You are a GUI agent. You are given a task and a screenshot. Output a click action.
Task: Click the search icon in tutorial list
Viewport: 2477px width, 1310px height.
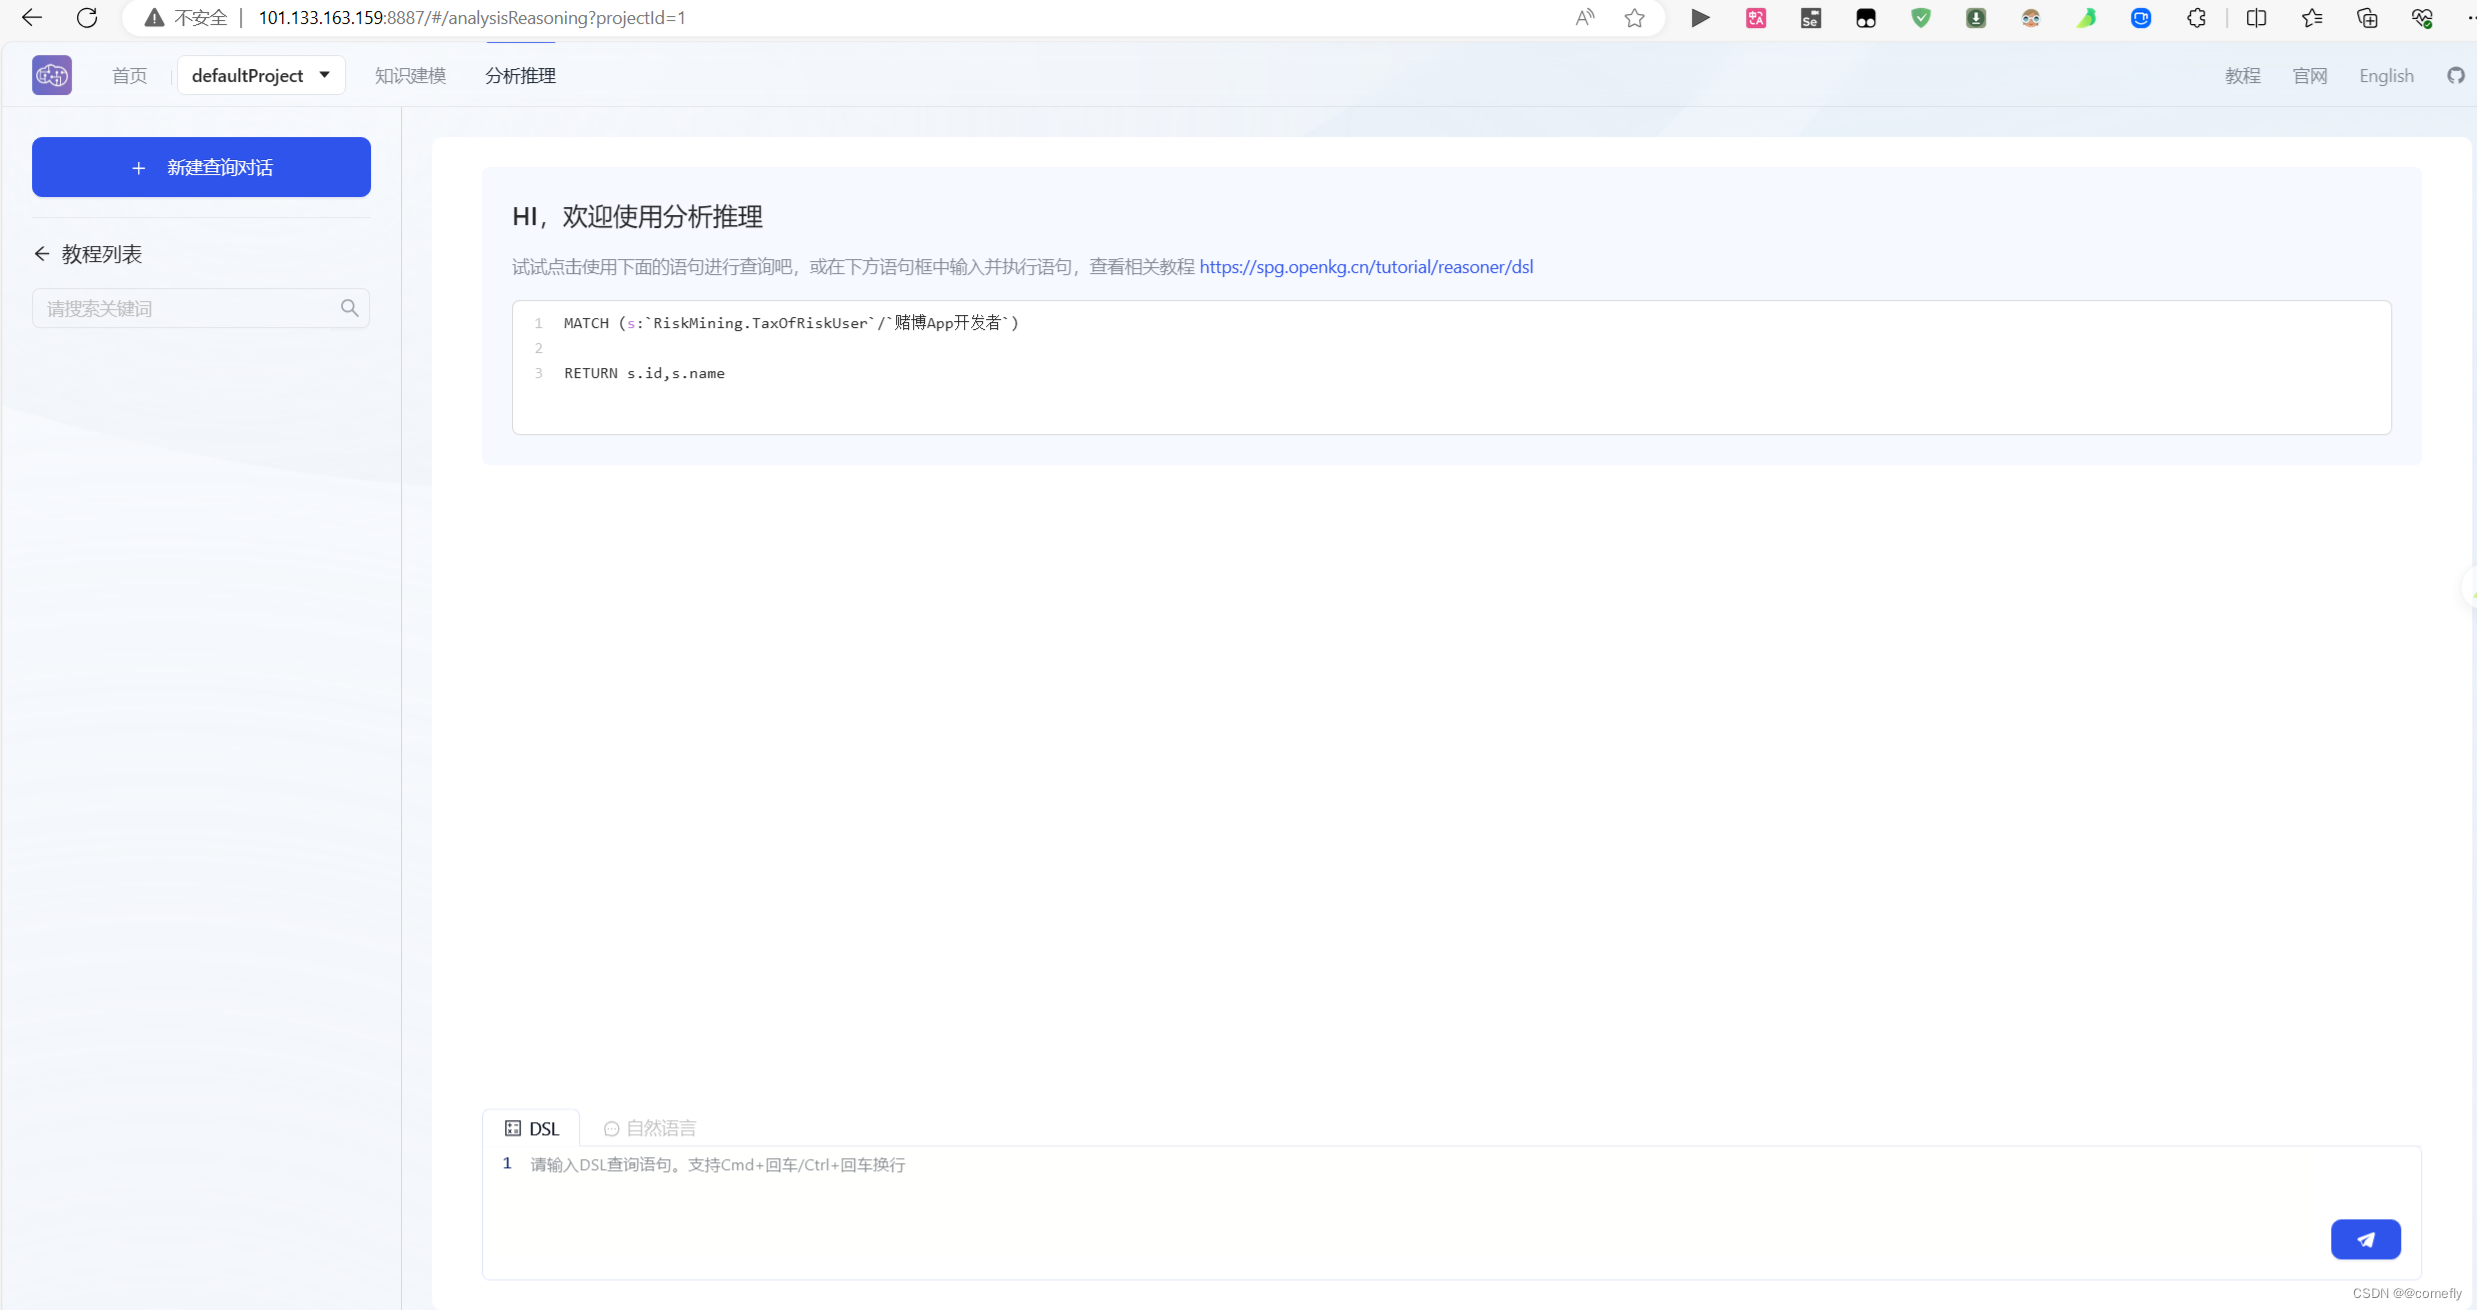349,308
